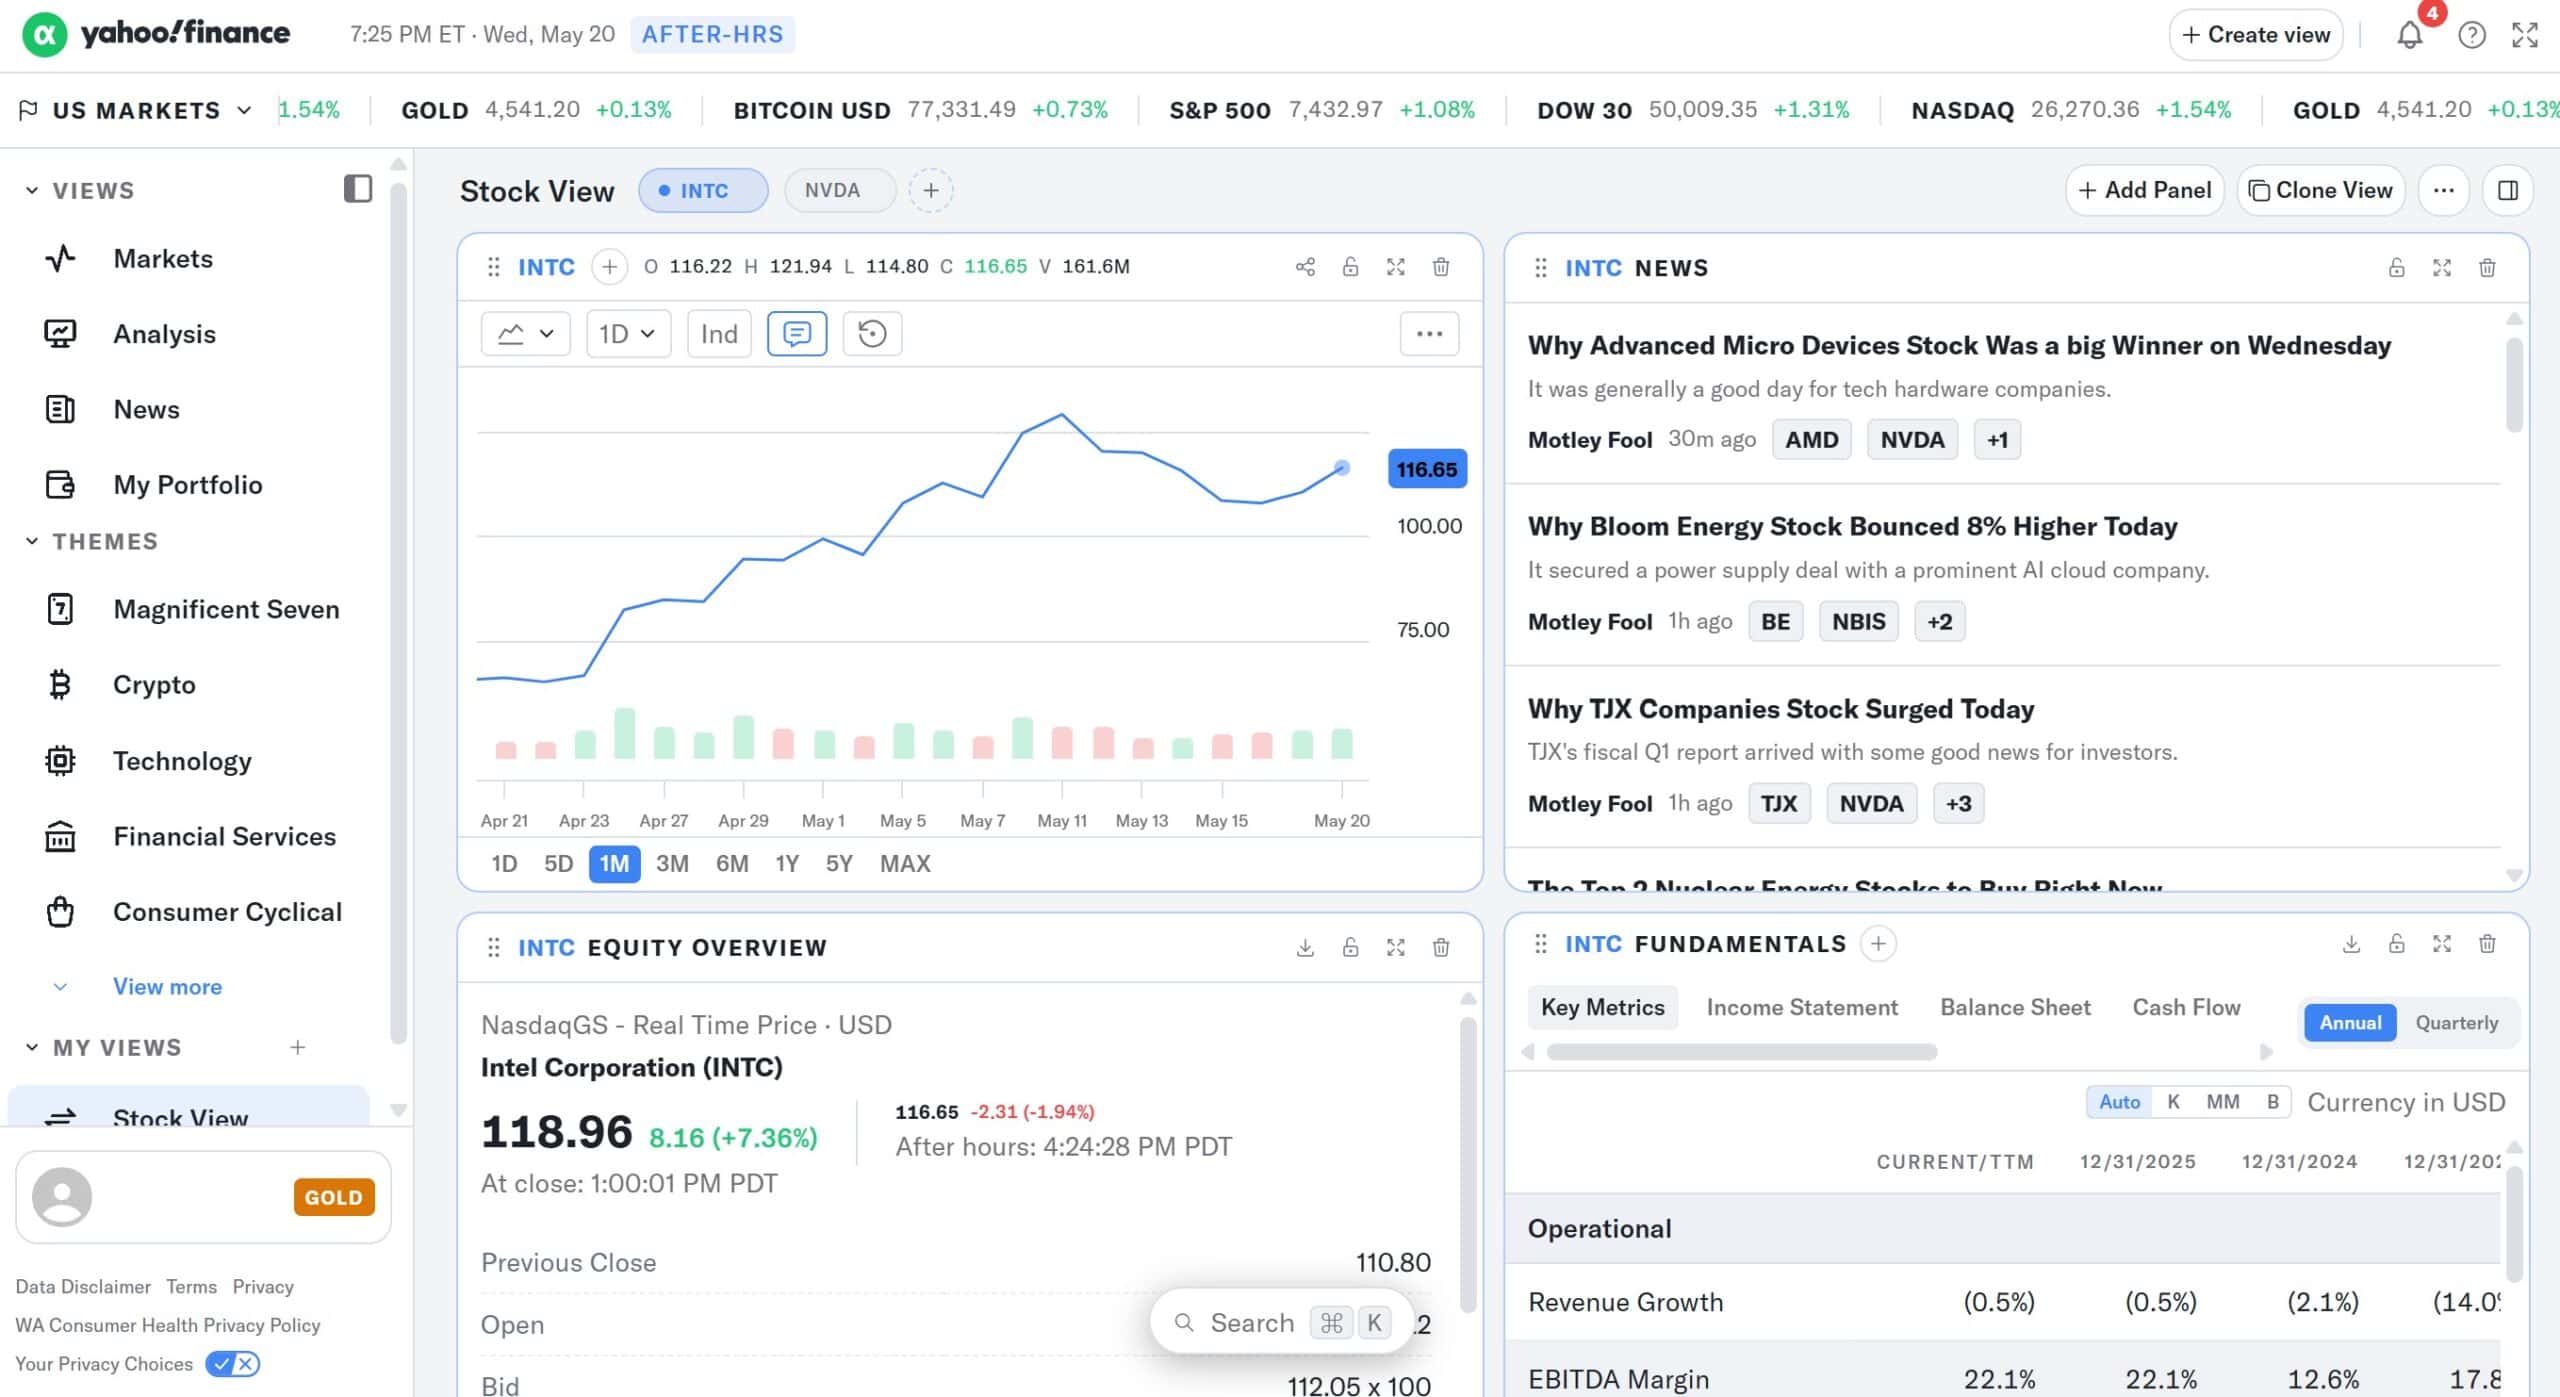The image size is (2560, 1397).
Task: Set units to K thousands
Action: [x=2173, y=1102]
